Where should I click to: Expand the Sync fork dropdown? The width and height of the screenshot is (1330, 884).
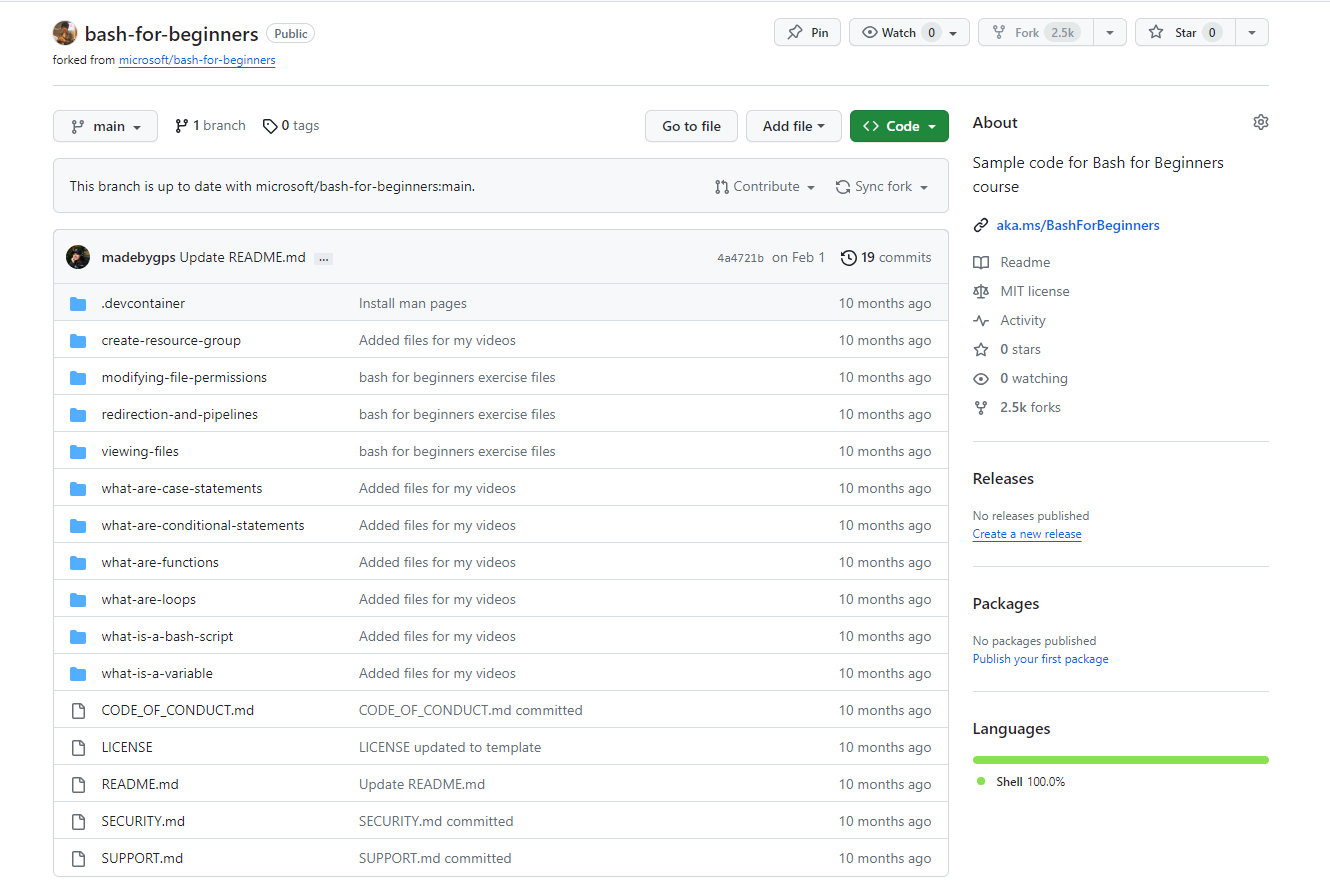pos(882,187)
